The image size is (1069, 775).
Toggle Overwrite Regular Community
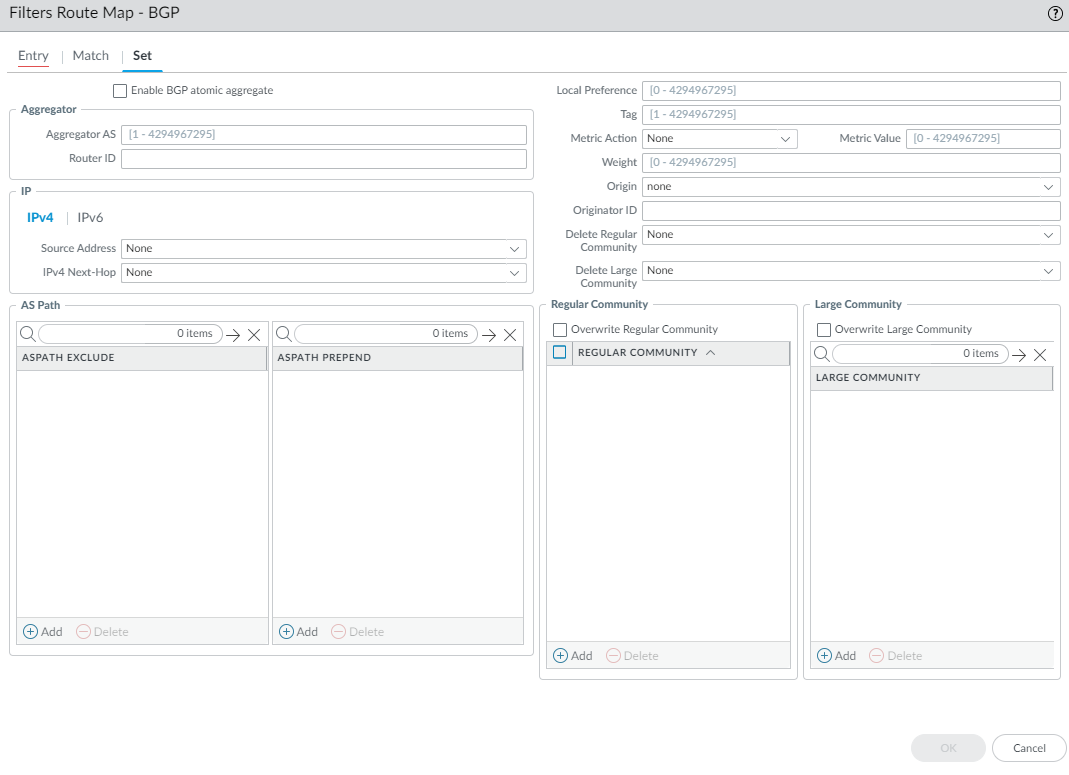click(560, 330)
